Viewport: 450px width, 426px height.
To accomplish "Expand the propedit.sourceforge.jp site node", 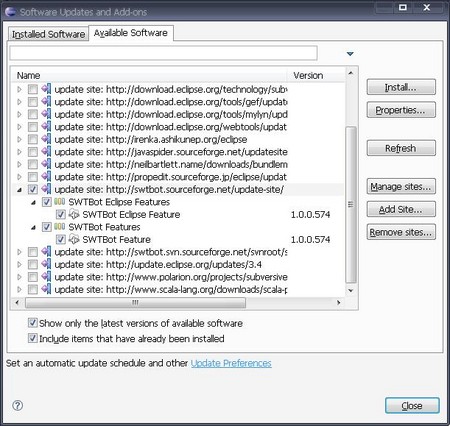I will click(x=19, y=177).
